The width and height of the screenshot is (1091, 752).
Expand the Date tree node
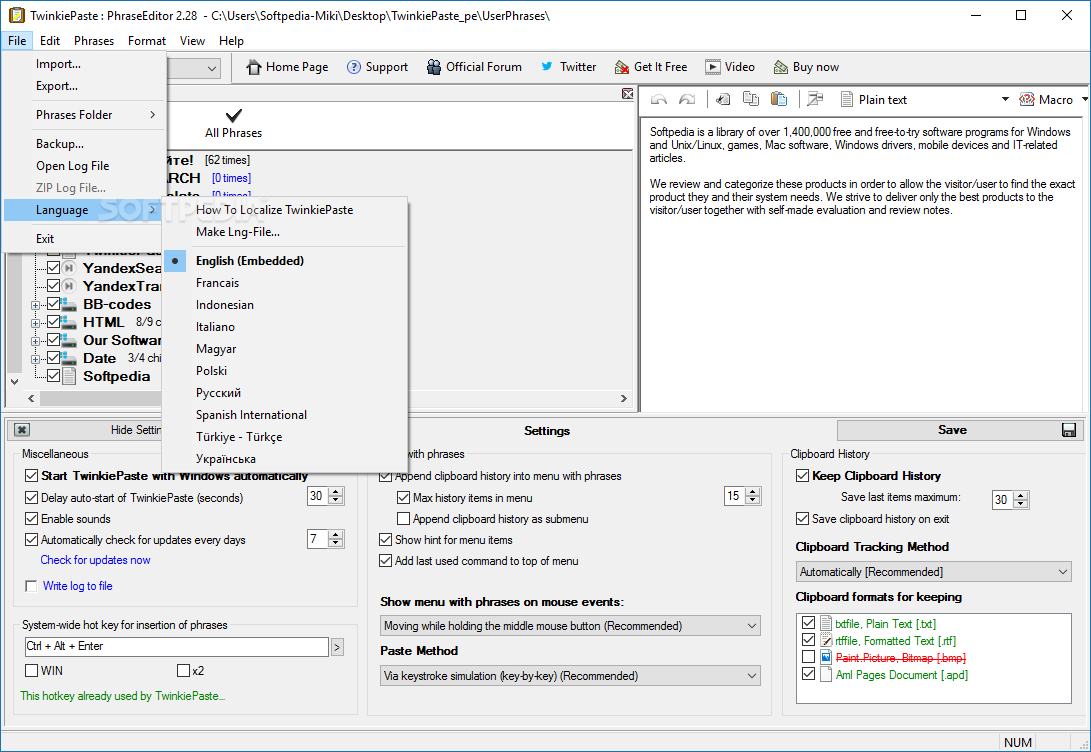coord(35,359)
